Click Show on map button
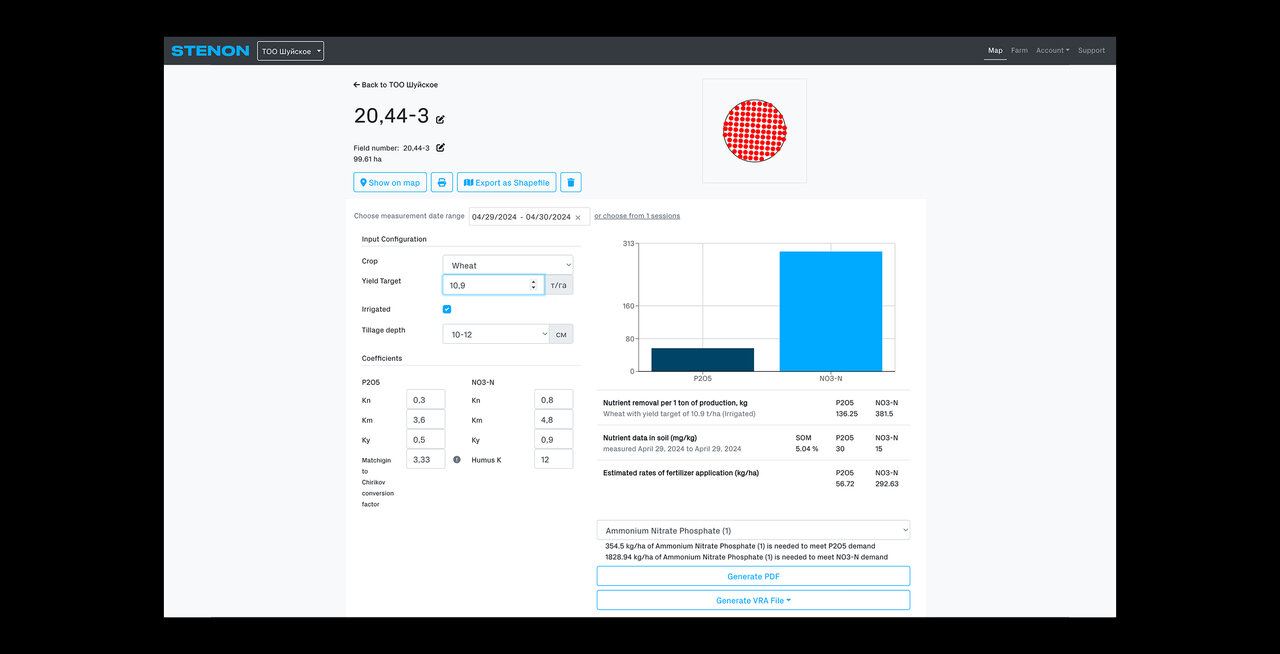The height and width of the screenshot is (654, 1280). (390, 182)
